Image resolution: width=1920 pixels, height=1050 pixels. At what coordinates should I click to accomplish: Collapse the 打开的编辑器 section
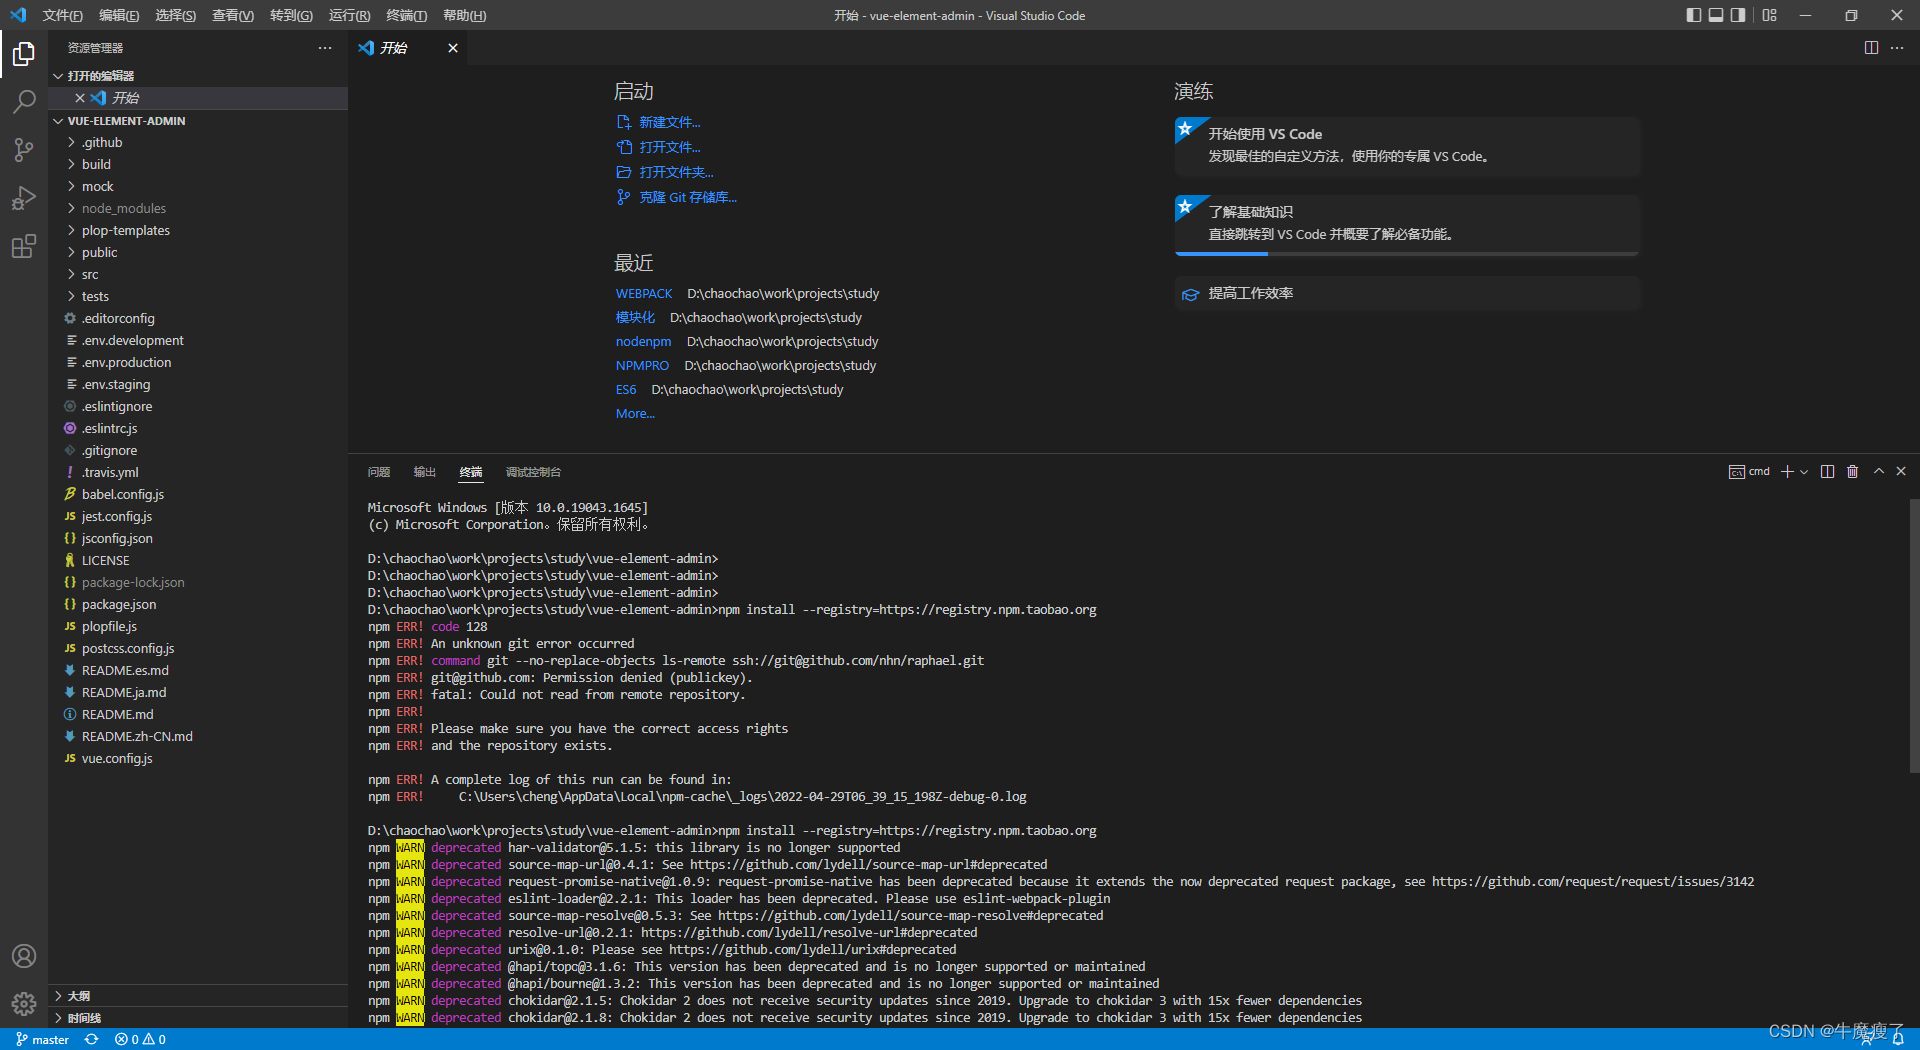[x=198, y=76]
